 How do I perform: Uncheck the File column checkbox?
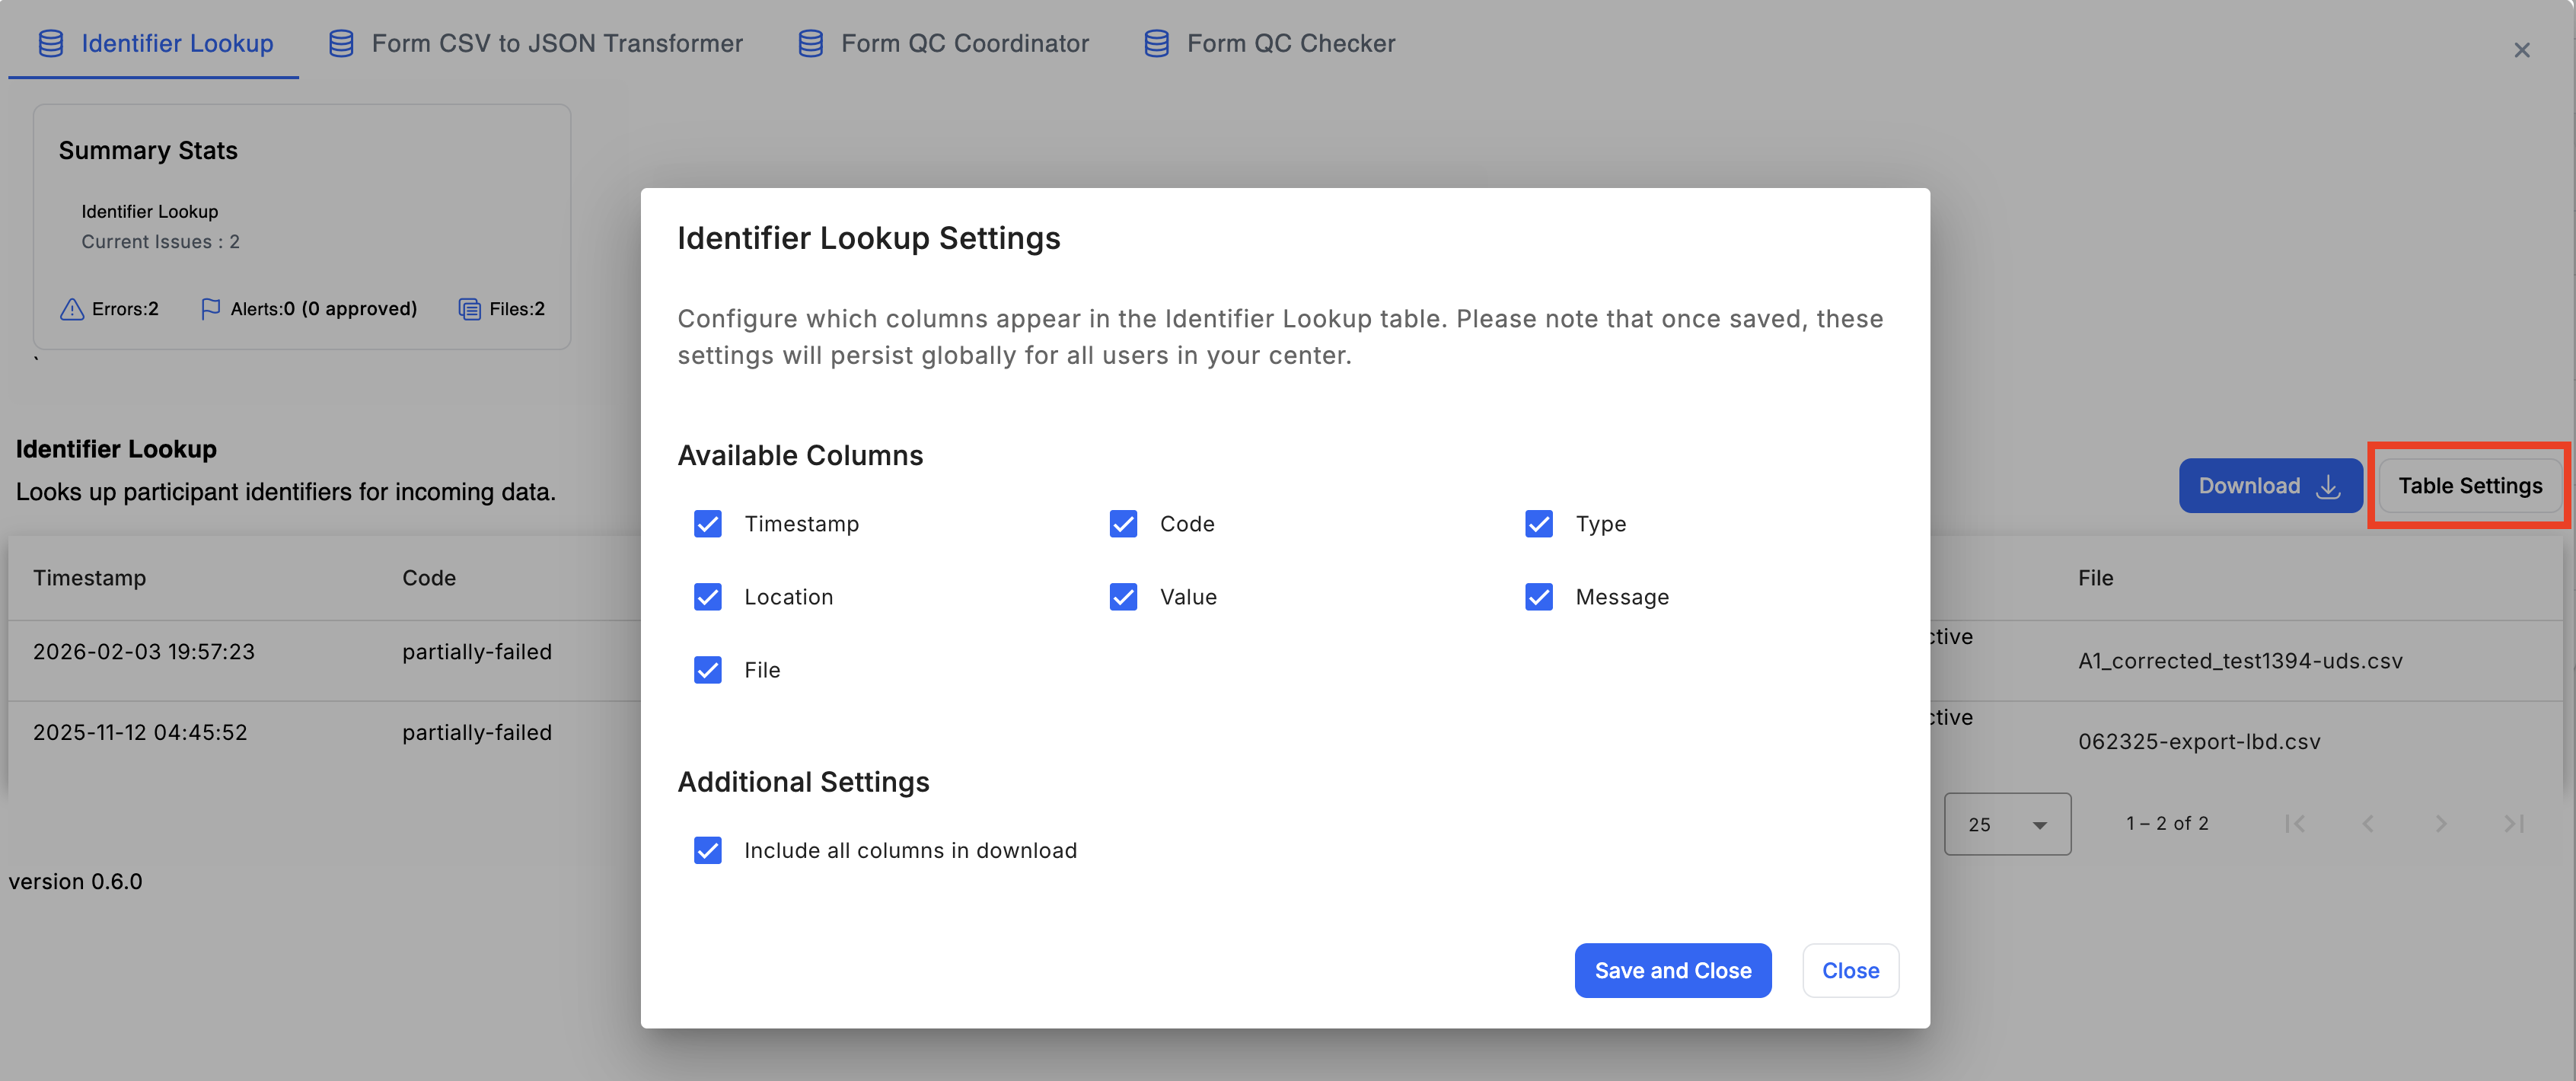pos(708,670)
